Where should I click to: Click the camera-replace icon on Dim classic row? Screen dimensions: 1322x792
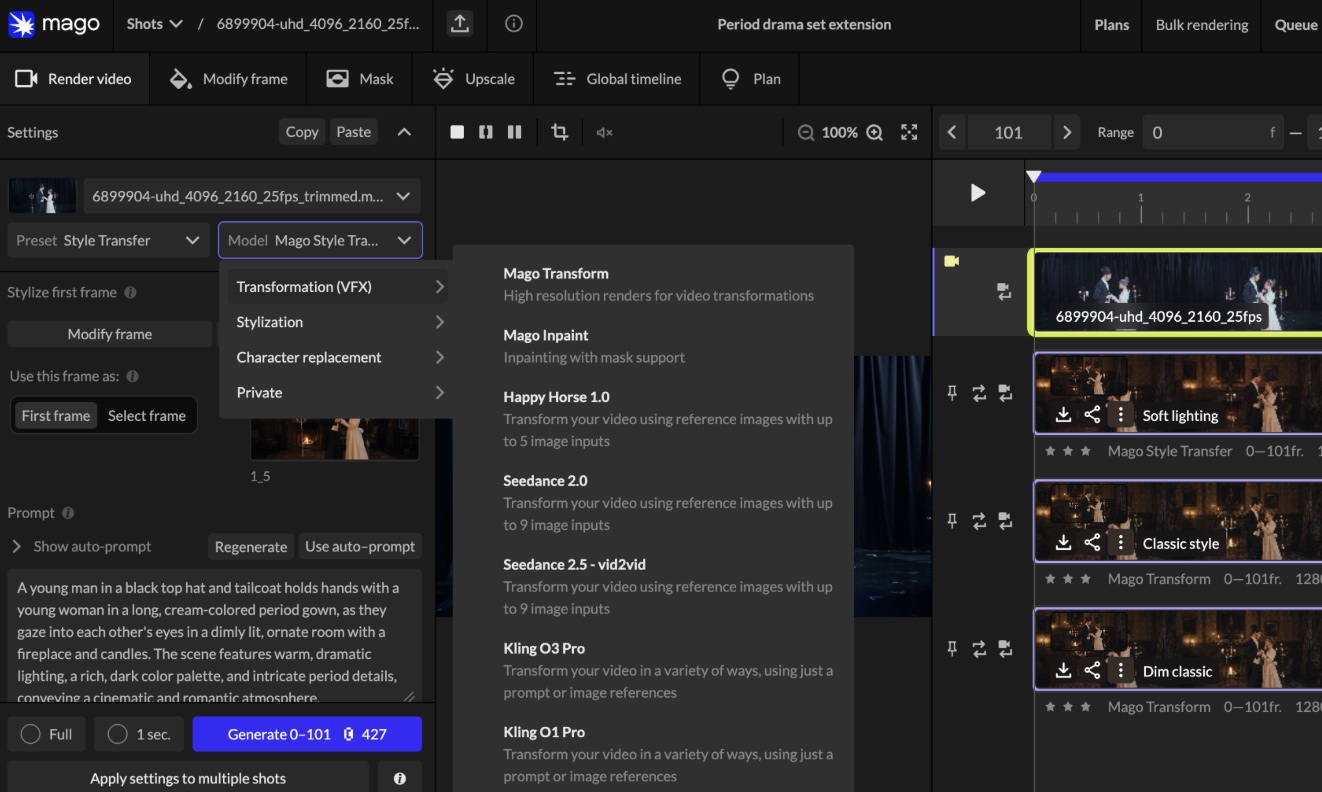[1005, 648]
